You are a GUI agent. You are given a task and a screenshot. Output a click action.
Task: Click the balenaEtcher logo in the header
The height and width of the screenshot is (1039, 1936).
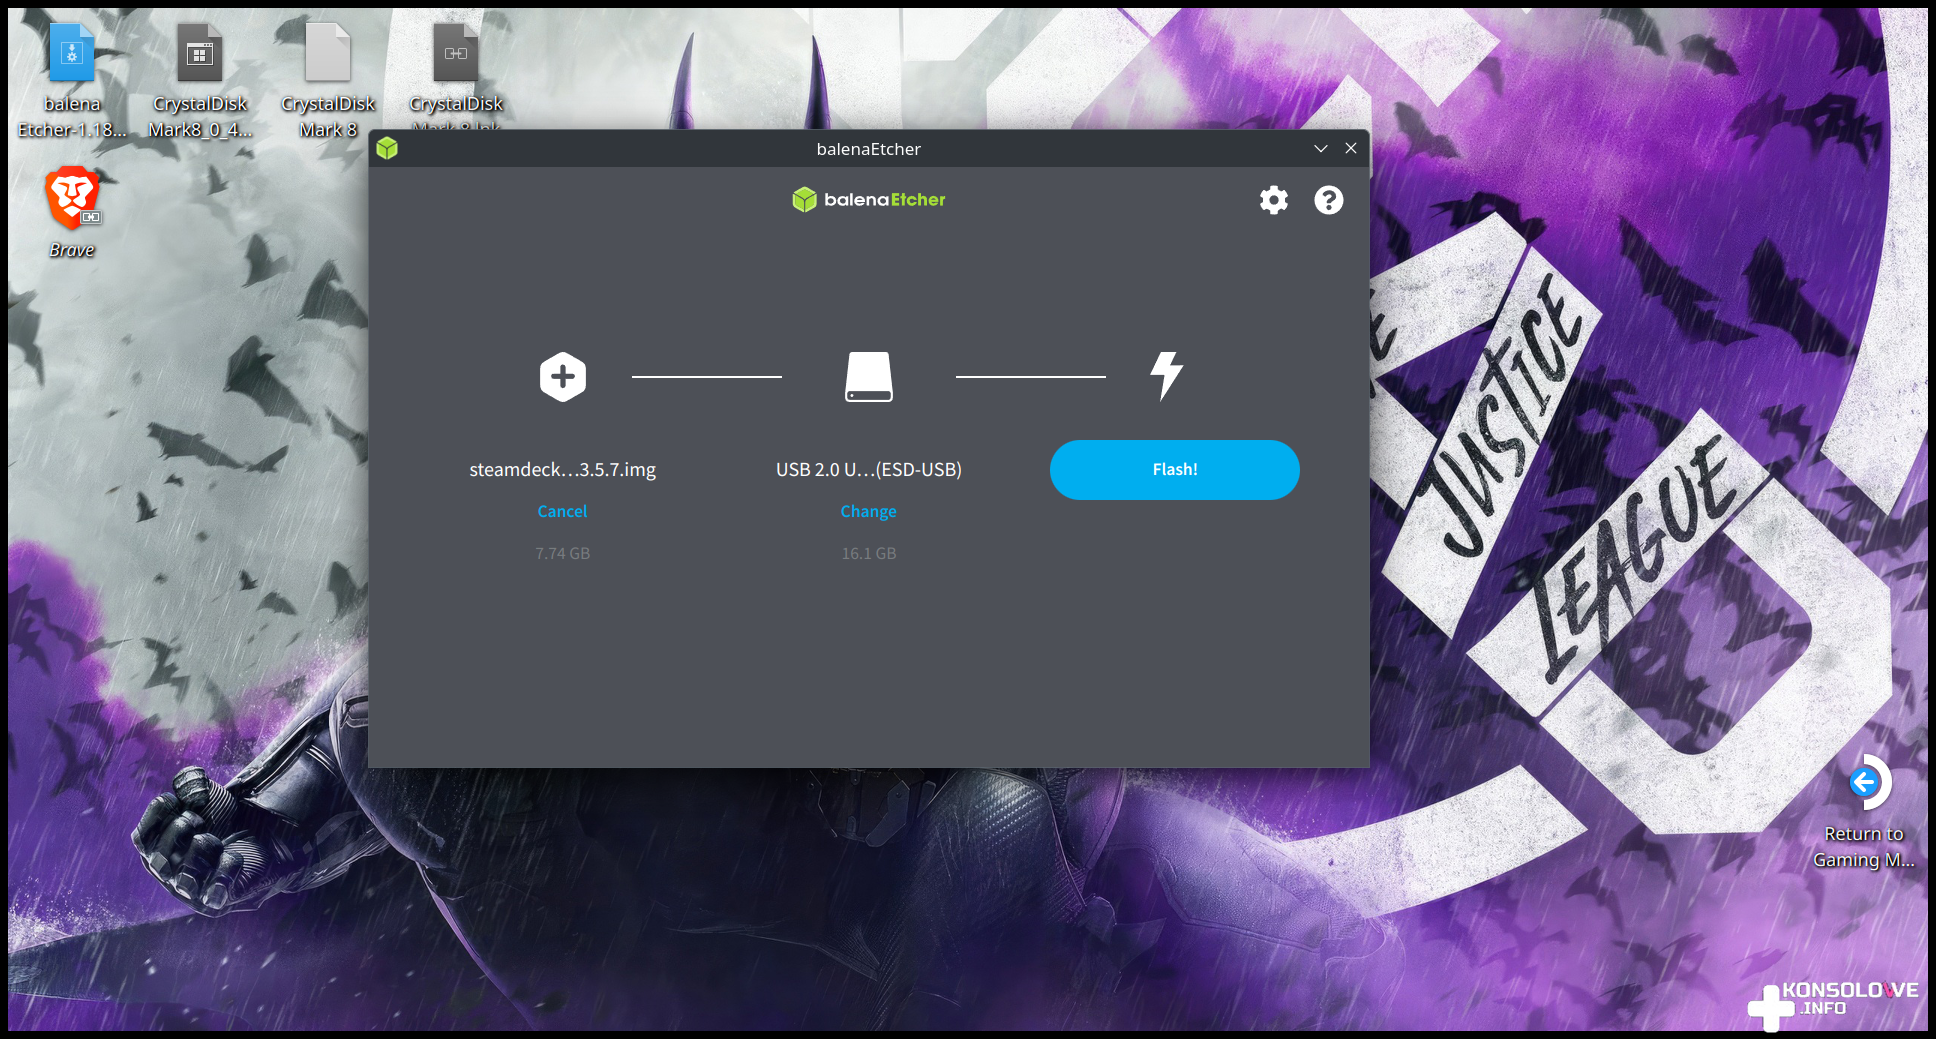[x=868, y=200]
